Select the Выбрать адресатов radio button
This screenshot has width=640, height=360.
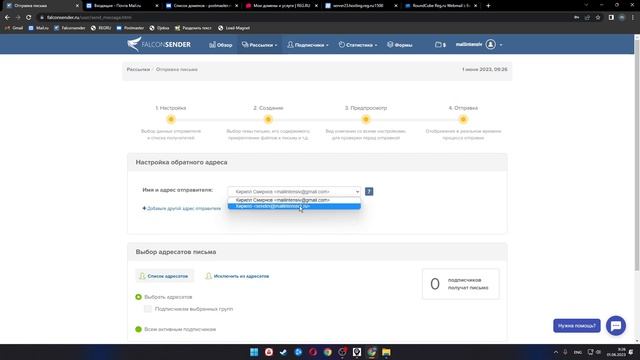138,297
